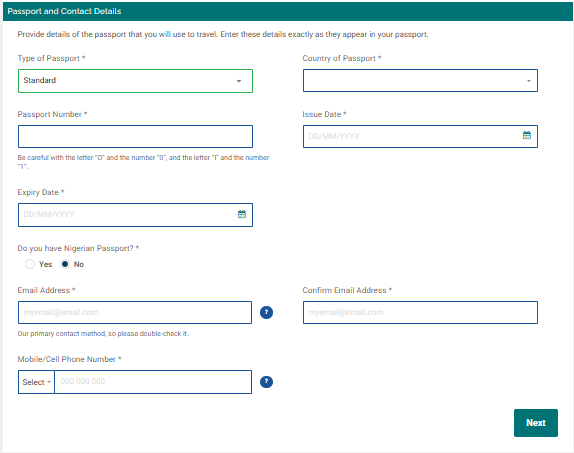The image size is (574, 453).
Task: Focus the Email Address input
Action: (135, 312)
